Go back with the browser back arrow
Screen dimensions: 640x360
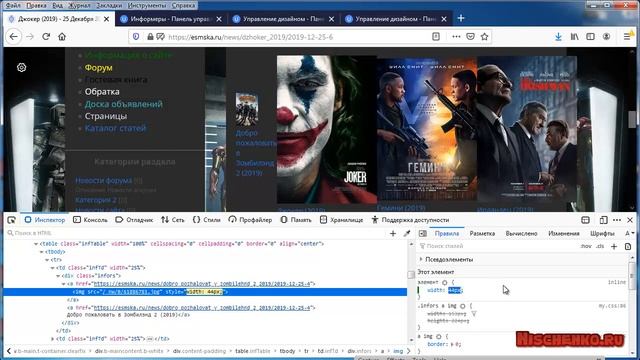click(13, 37)
